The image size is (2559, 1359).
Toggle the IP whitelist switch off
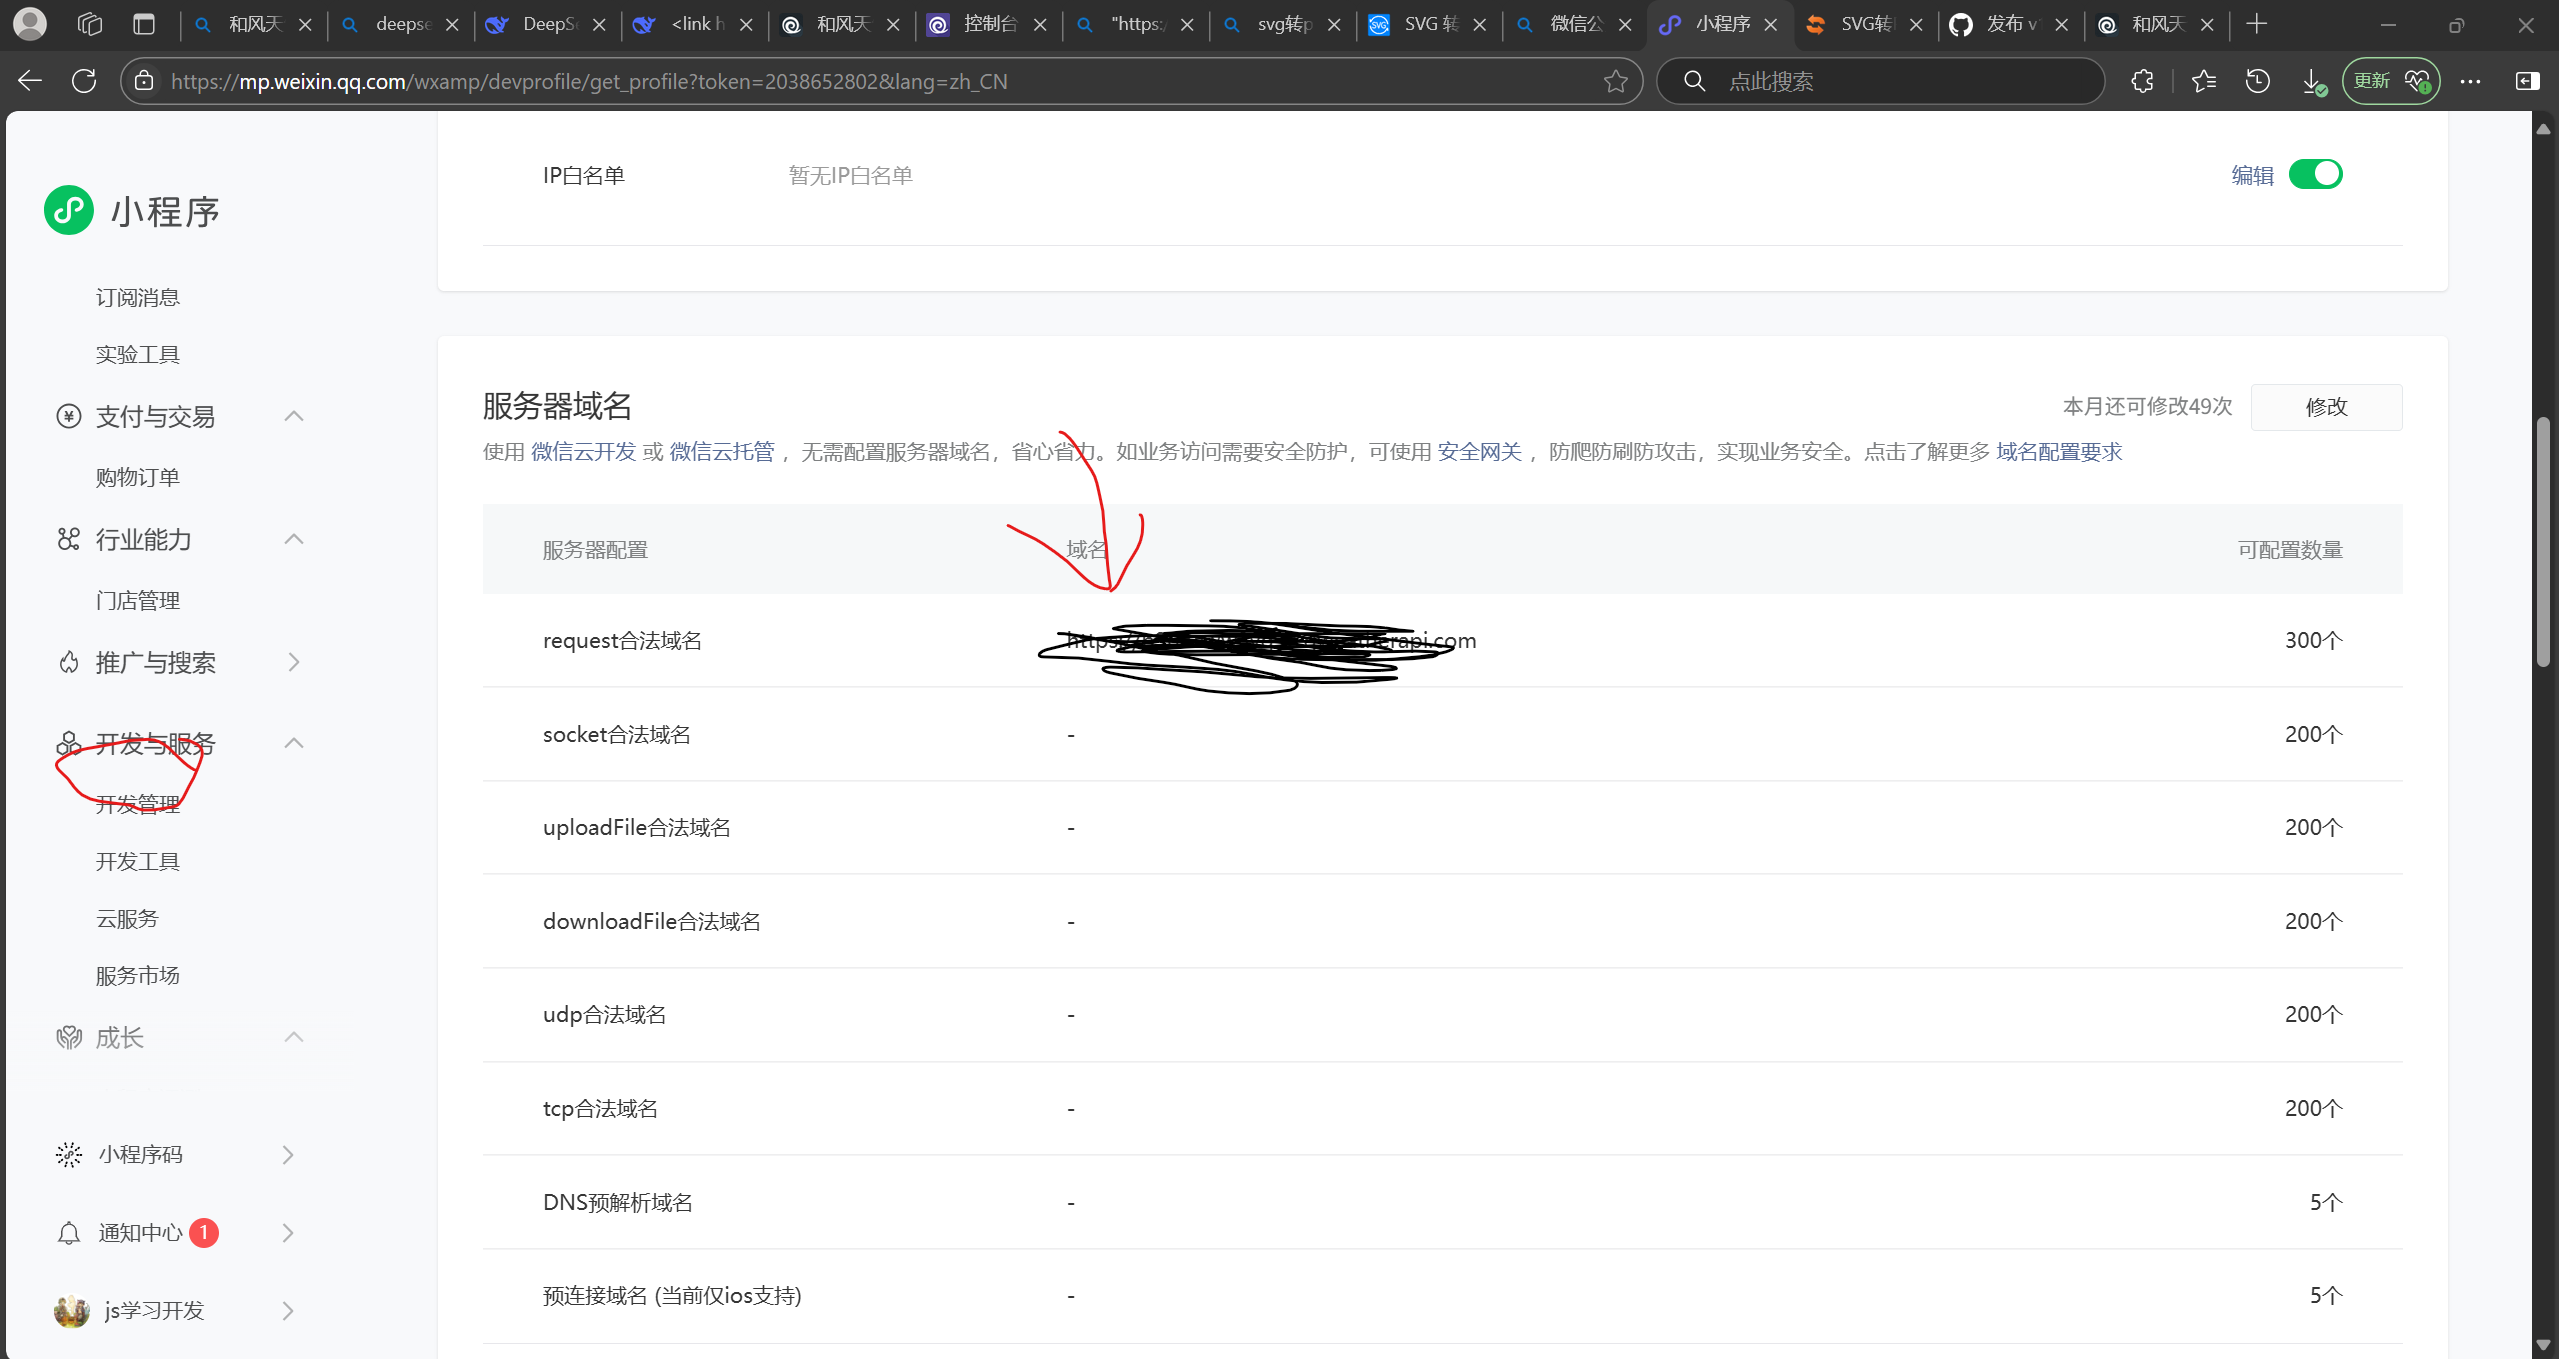2315,174
